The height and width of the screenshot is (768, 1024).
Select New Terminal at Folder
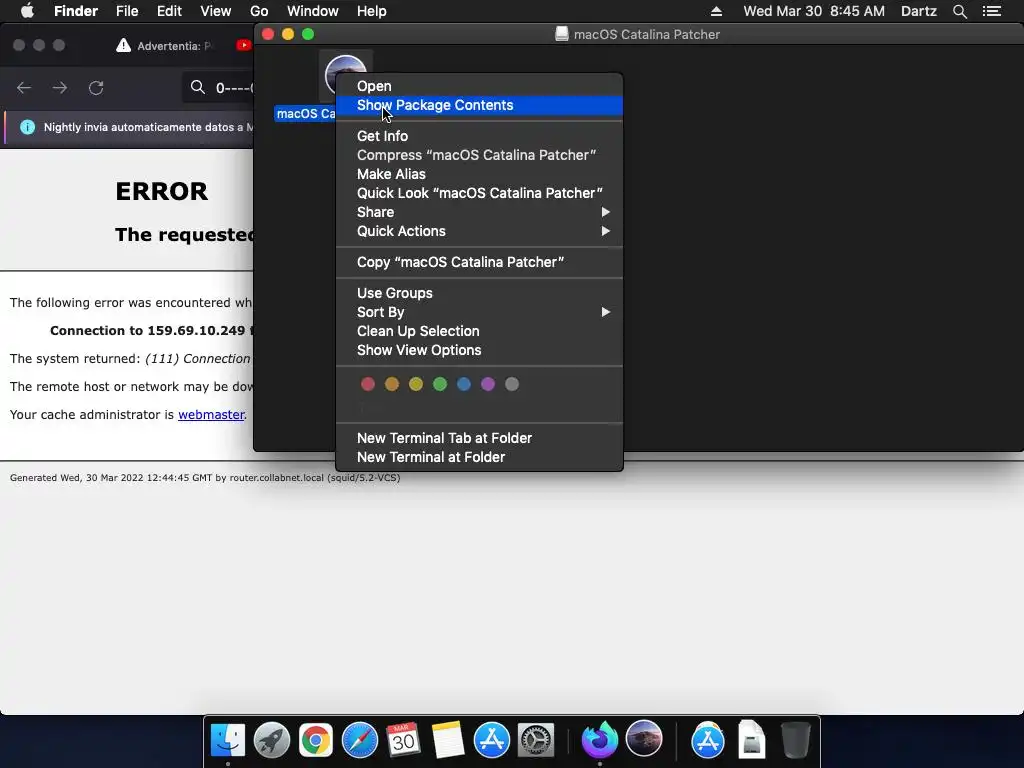pyautogui.click(x=479, y=456)
